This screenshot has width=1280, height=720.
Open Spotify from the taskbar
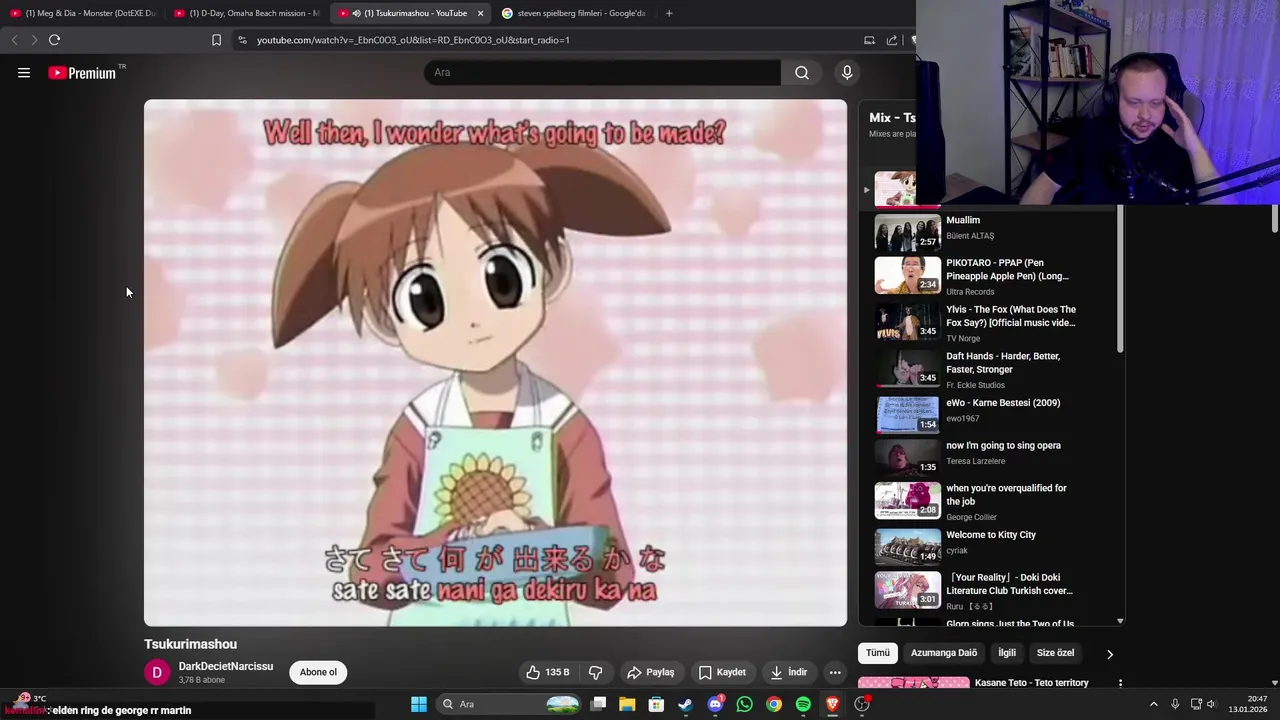(803, 704)
